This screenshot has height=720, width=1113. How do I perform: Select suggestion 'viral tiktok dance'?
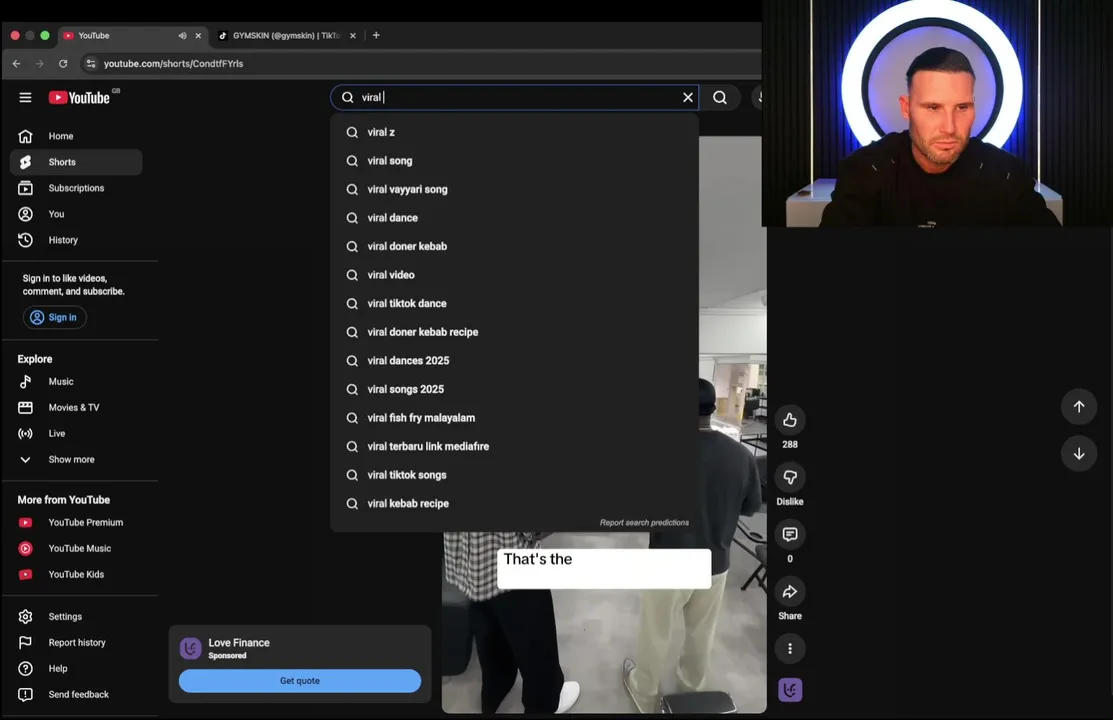pos(515,303)
